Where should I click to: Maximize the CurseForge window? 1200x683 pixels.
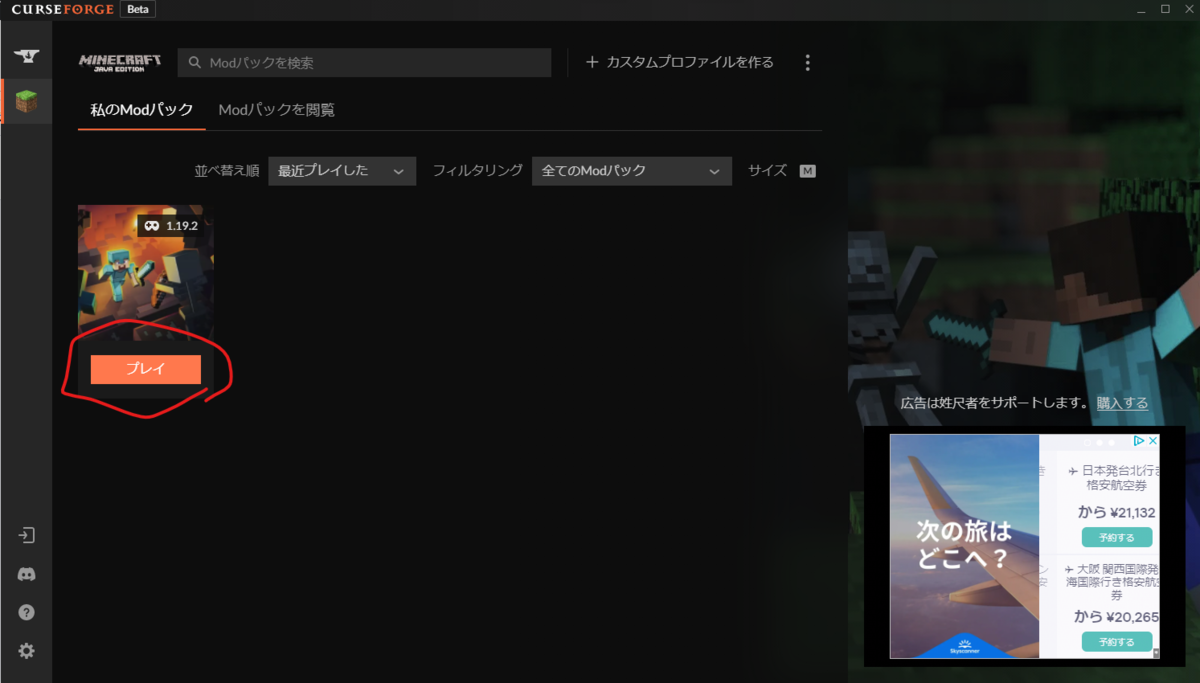[1165, 9]
